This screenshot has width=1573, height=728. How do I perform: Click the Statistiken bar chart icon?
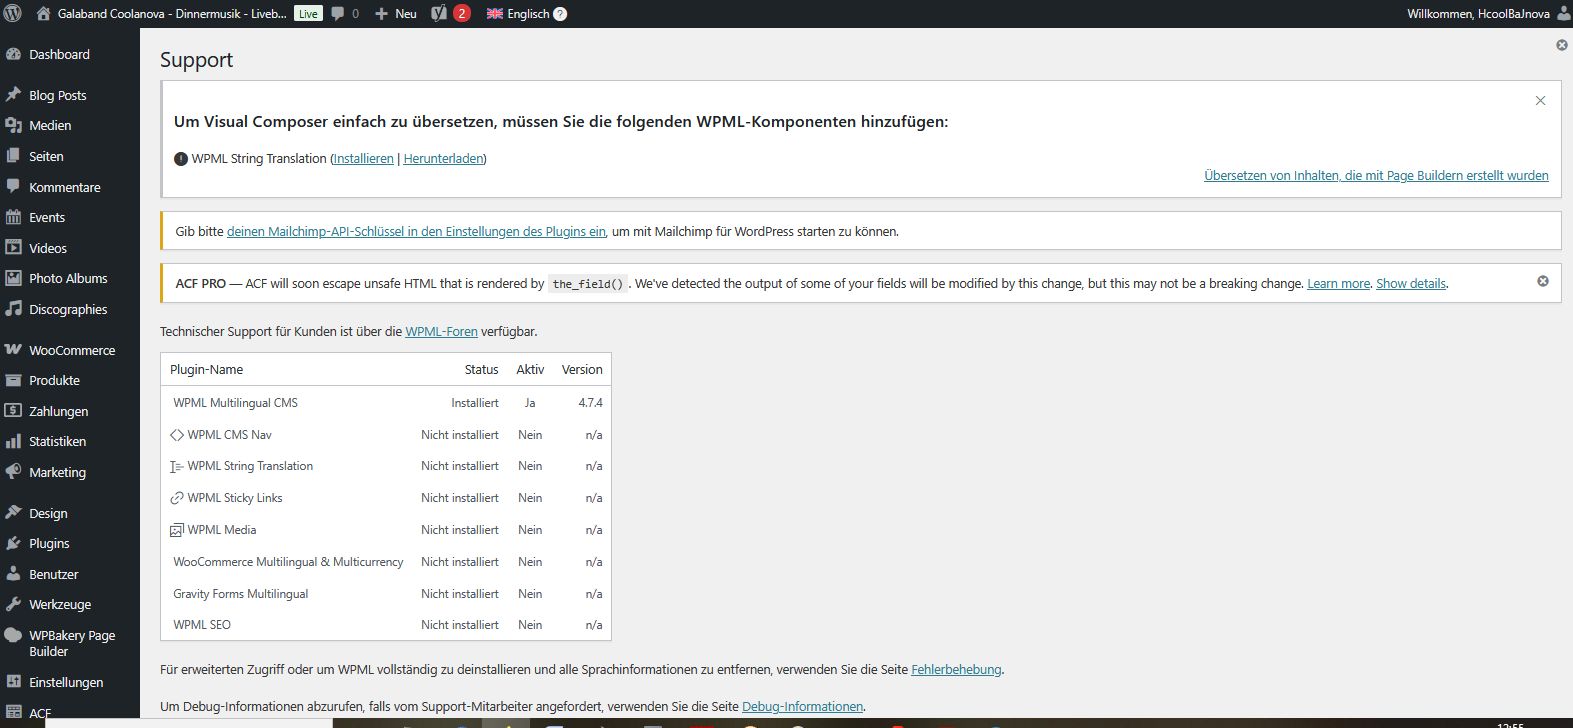(x=13, y=441)
